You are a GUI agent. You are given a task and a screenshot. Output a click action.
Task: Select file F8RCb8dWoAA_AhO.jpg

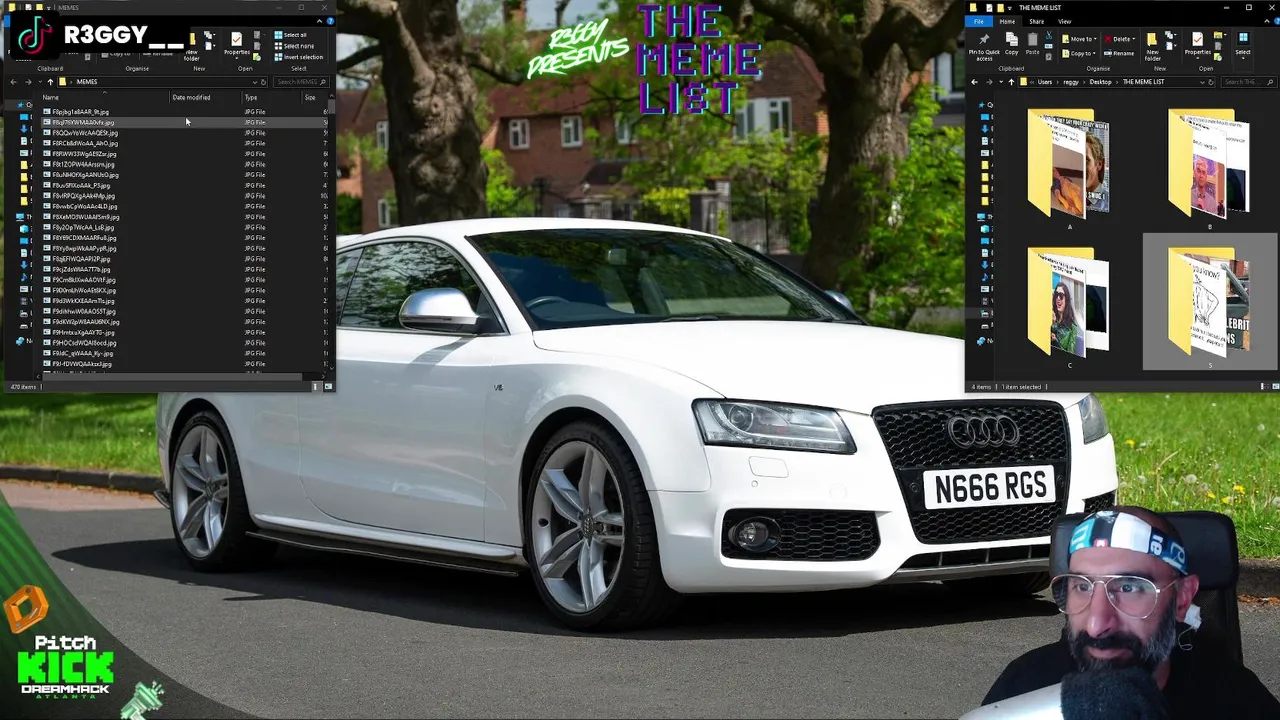82,143
